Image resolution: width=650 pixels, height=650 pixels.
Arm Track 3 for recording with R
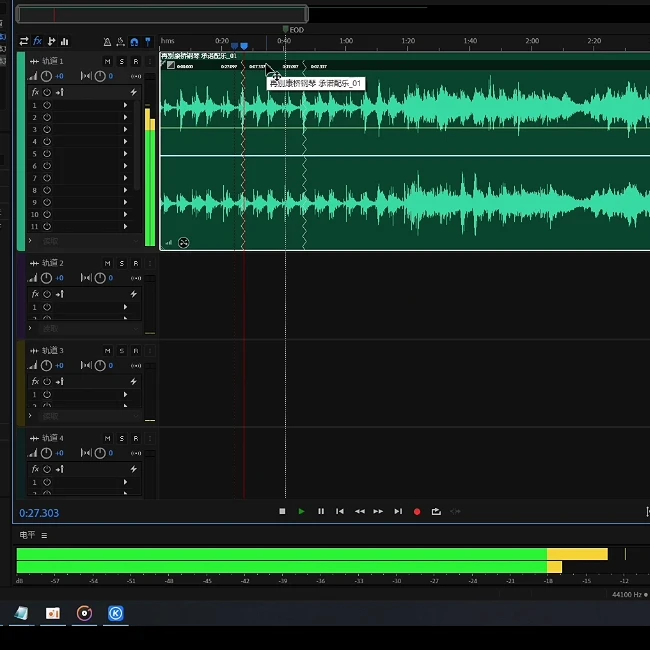click(136, 351)
